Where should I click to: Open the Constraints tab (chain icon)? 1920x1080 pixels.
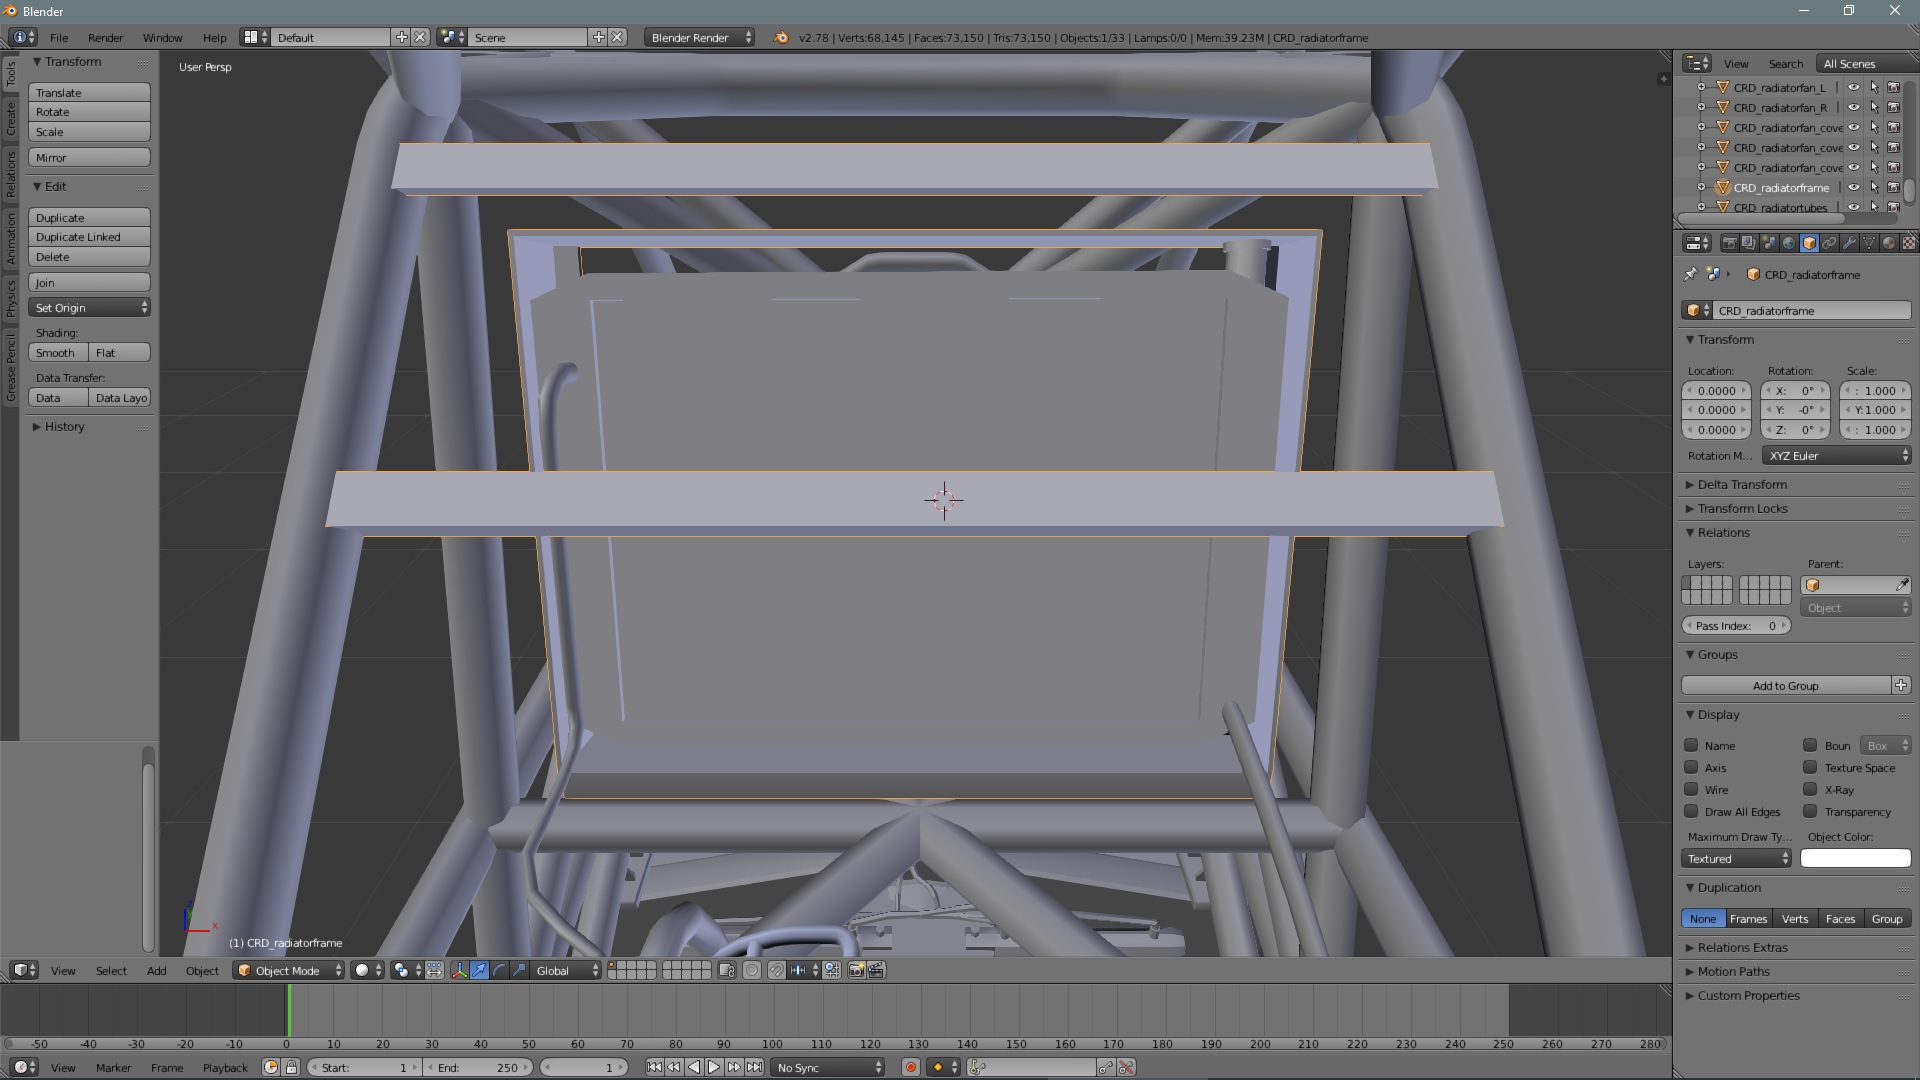(x=1829, y=243)
